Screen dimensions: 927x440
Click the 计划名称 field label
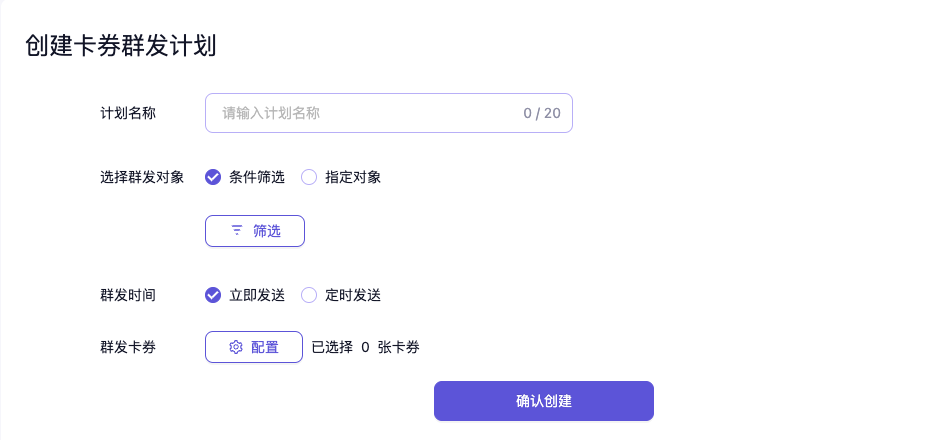(x=128, y=113)
